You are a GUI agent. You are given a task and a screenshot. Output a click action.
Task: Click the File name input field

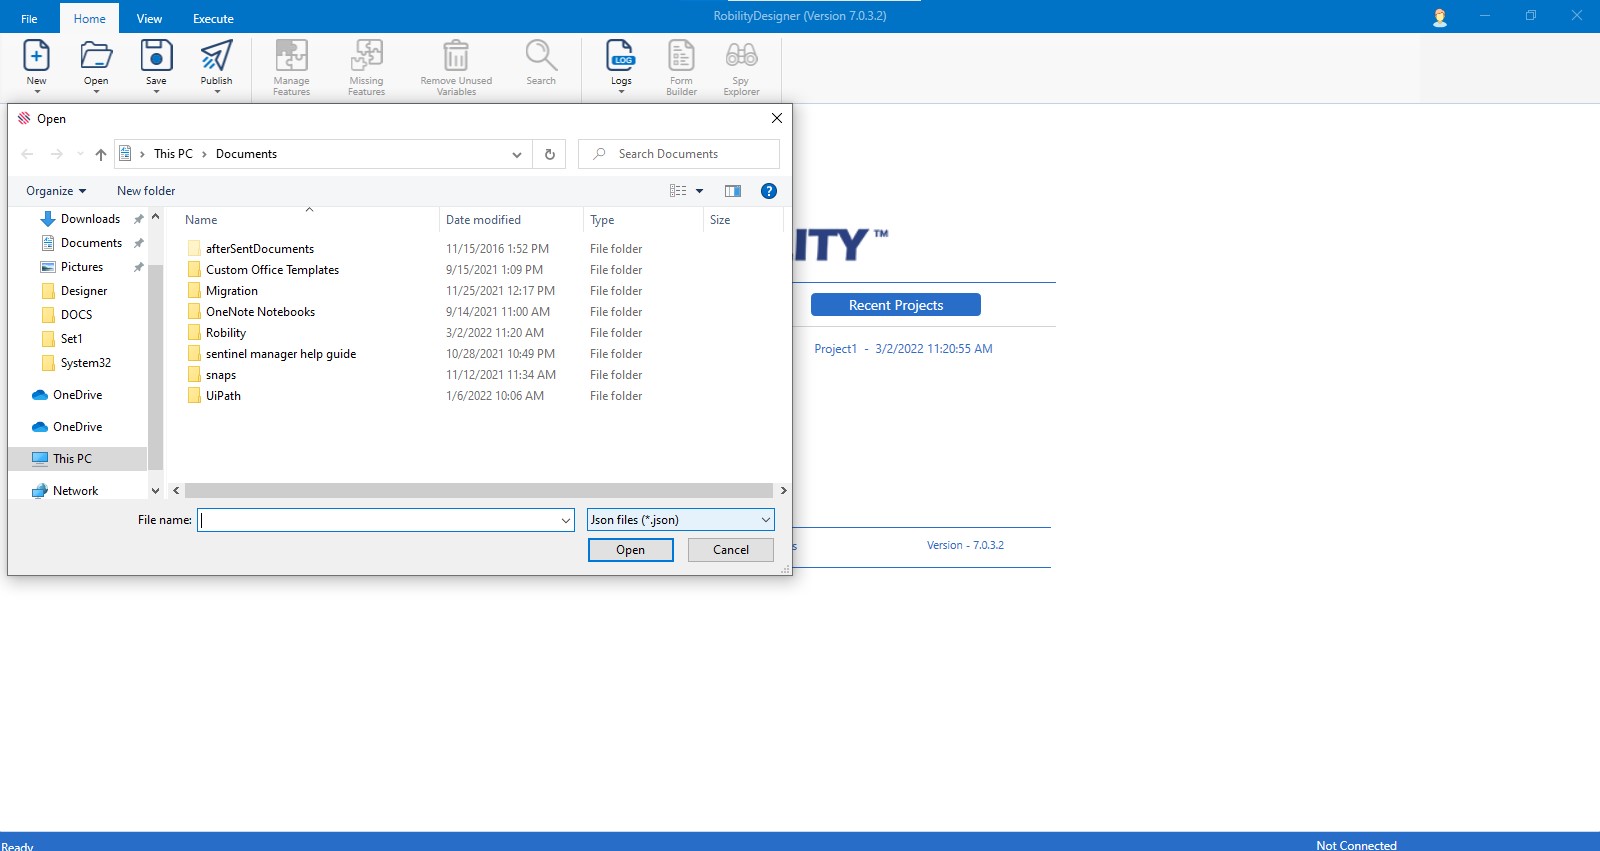380,520
